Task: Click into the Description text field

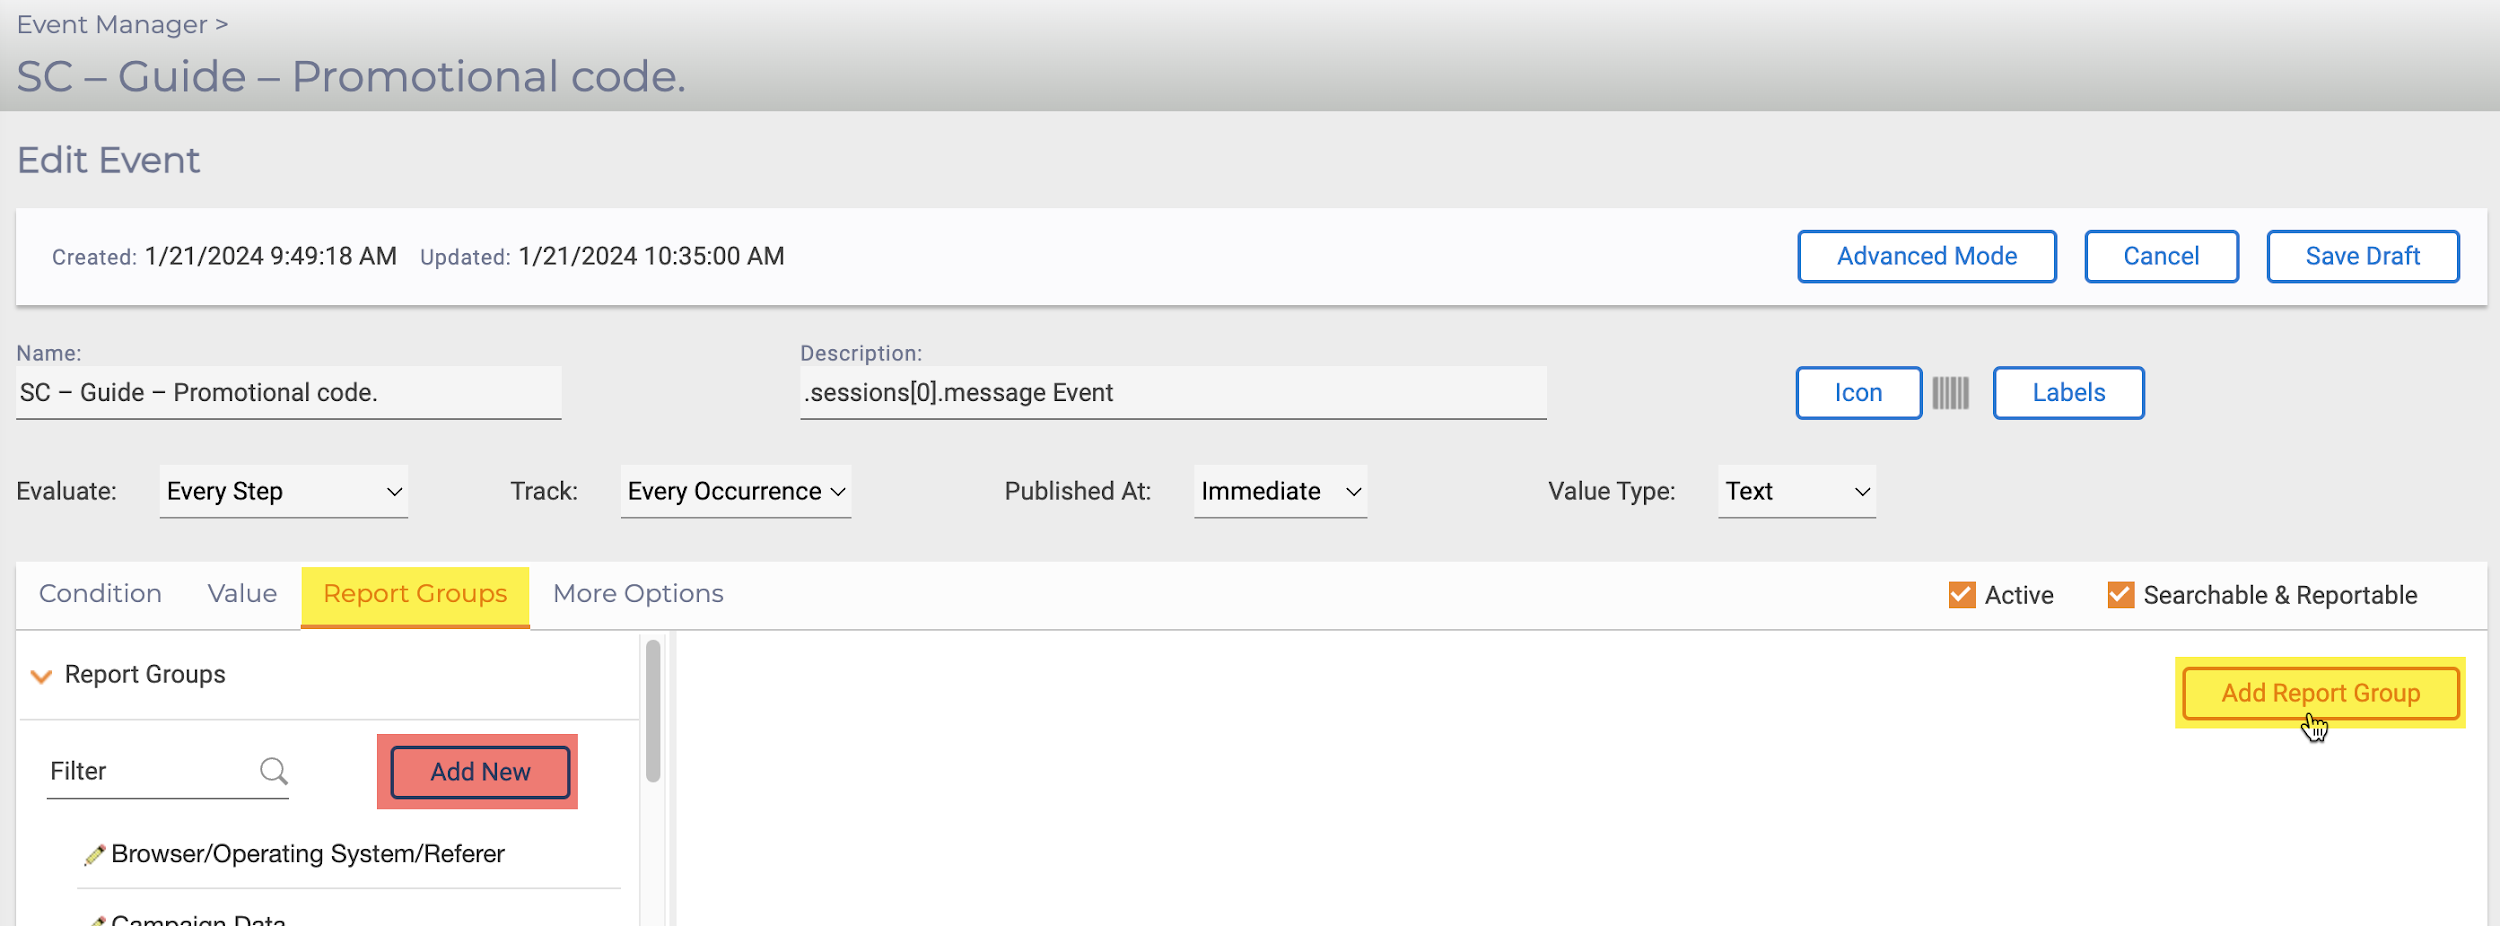Action: tap(1172, 393)
